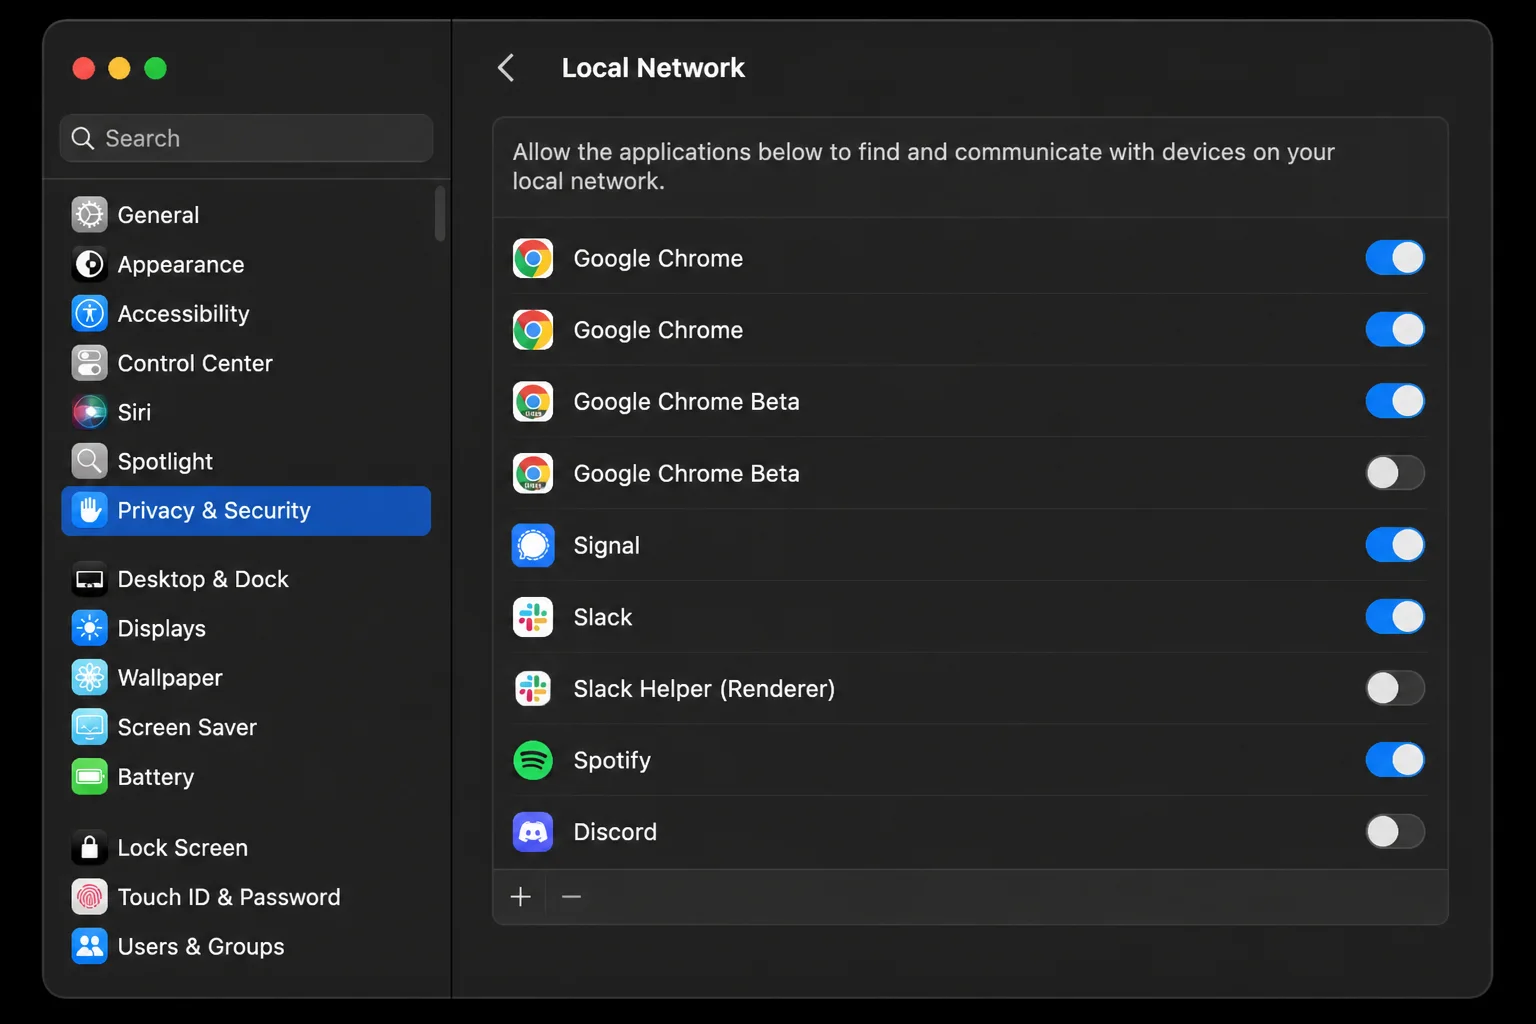This screenshot has height=1024, width=1536.
Task: Click the Desktop & Dock icon
Action: click(89, 579)
